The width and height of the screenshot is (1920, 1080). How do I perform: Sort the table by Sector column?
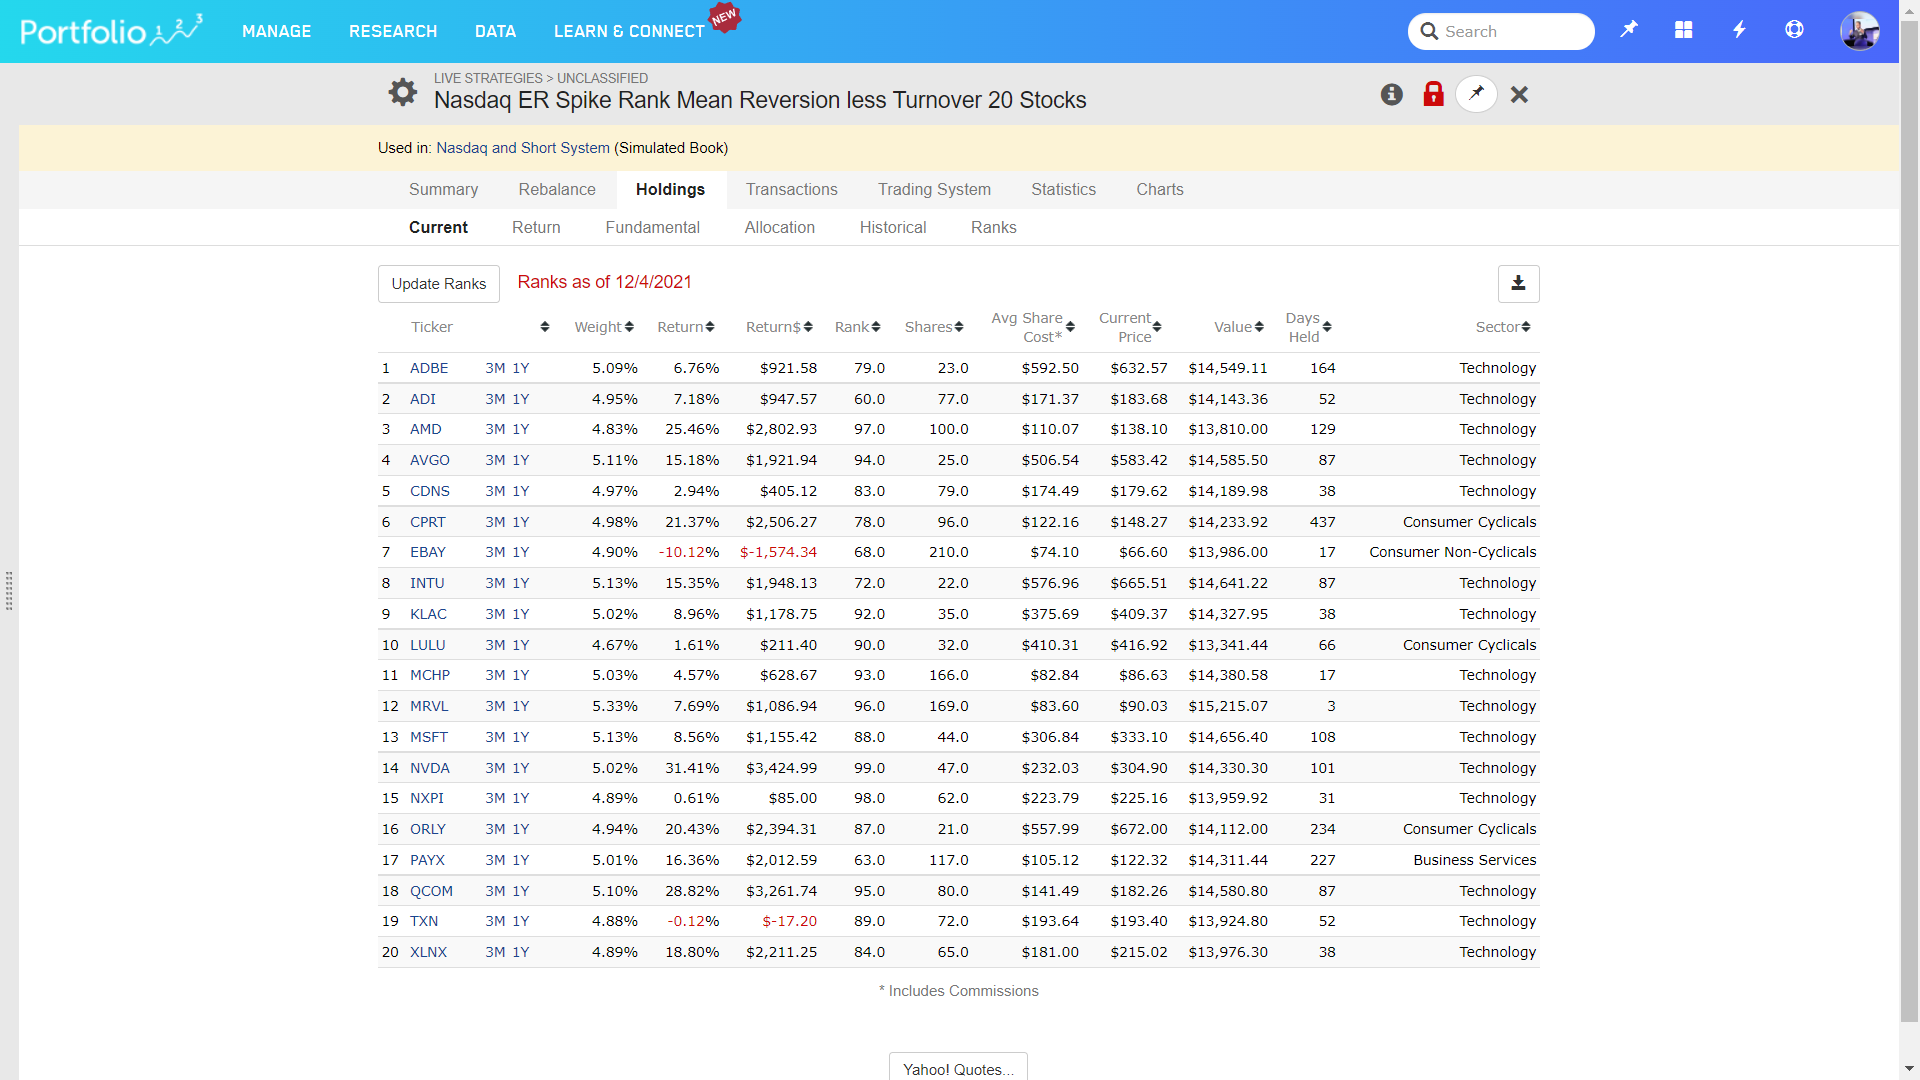coord(1525,327)
